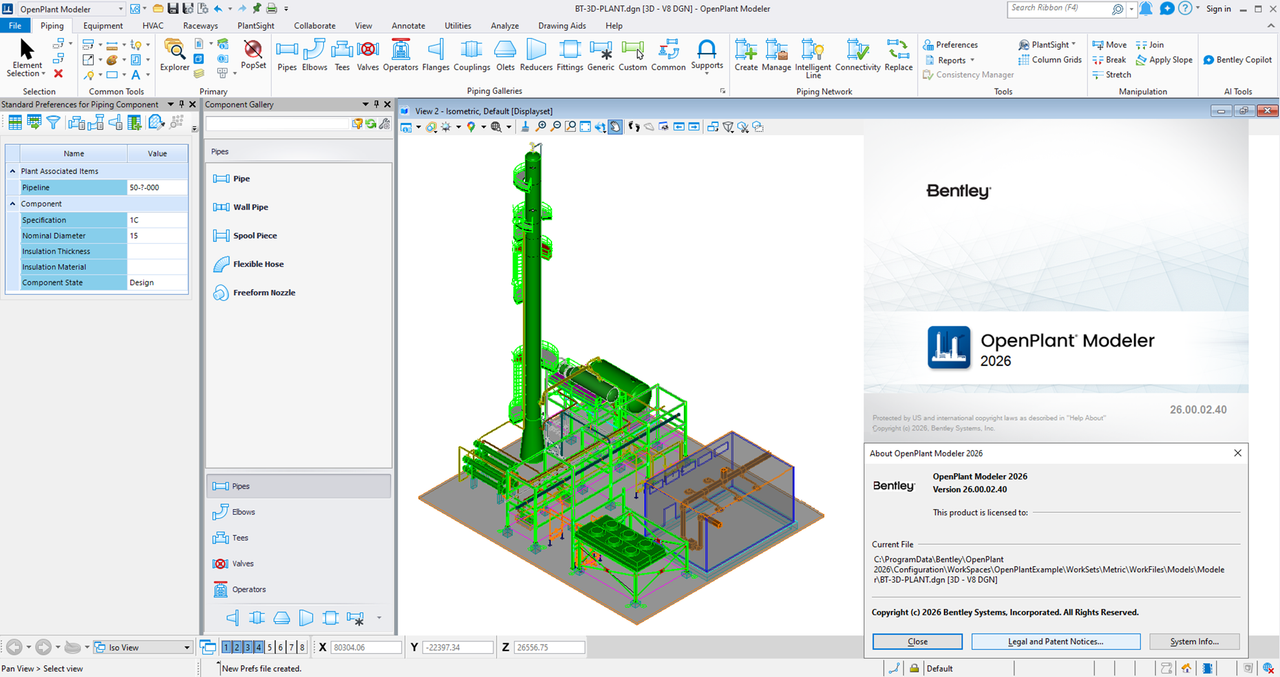This screenshot has width=1280, height=677.
Task: Open the File tab
Action: (16, 25)
